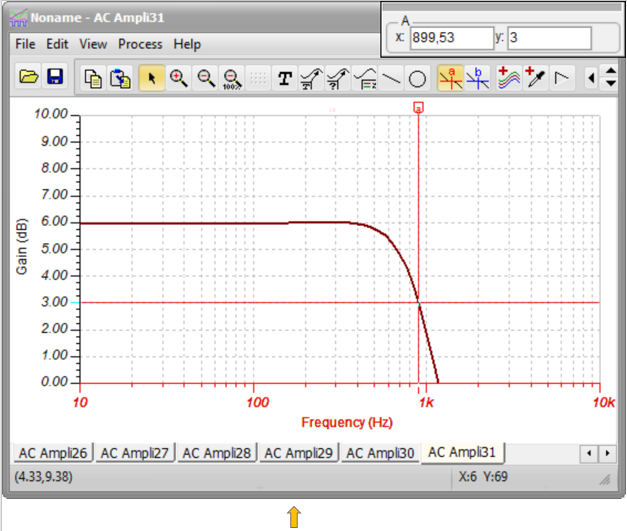Viewport: 627px width, 531px height.
Task: Click the Open file folder icon
Action: point(28,77)
